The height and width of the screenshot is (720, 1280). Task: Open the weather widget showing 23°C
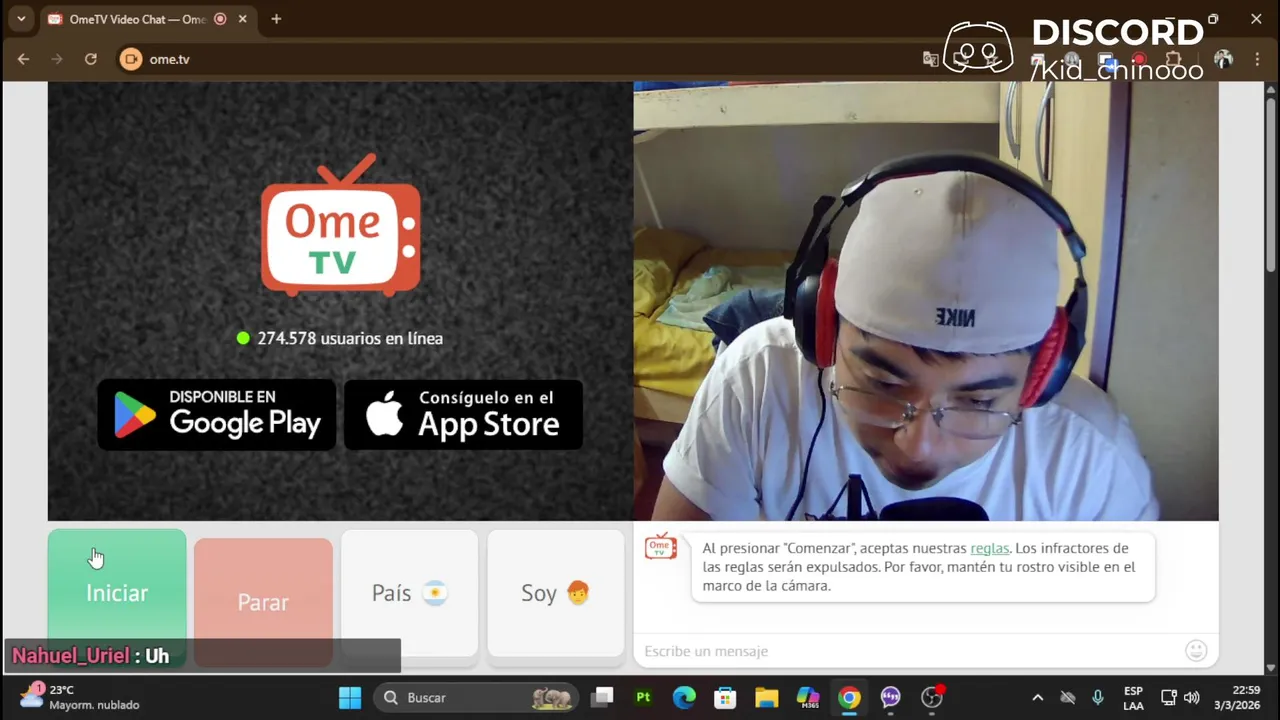80,697
